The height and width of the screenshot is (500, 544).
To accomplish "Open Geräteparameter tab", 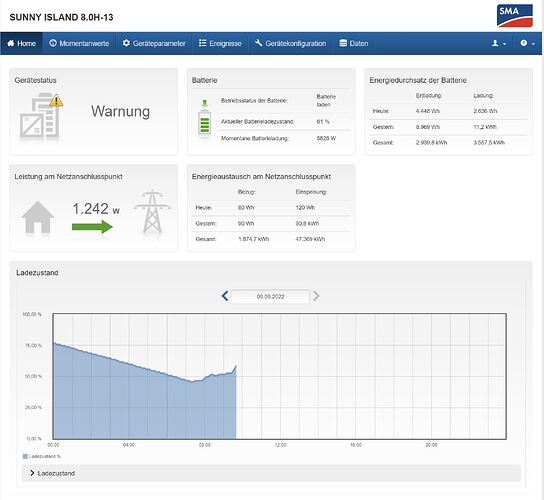I will 154,43.
